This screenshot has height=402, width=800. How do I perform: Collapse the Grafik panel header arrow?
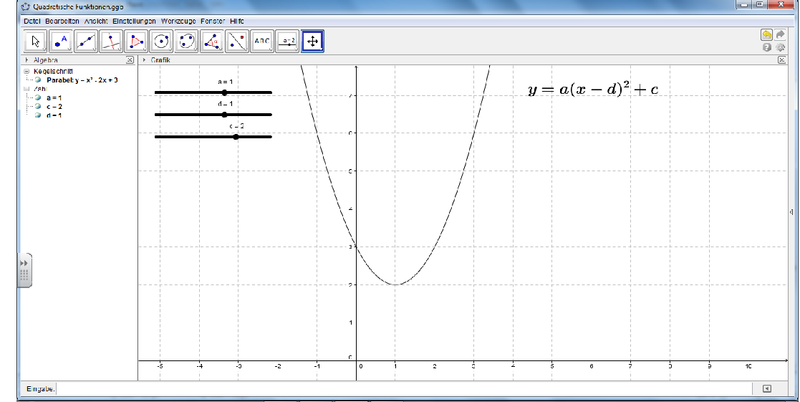(144, 61)
